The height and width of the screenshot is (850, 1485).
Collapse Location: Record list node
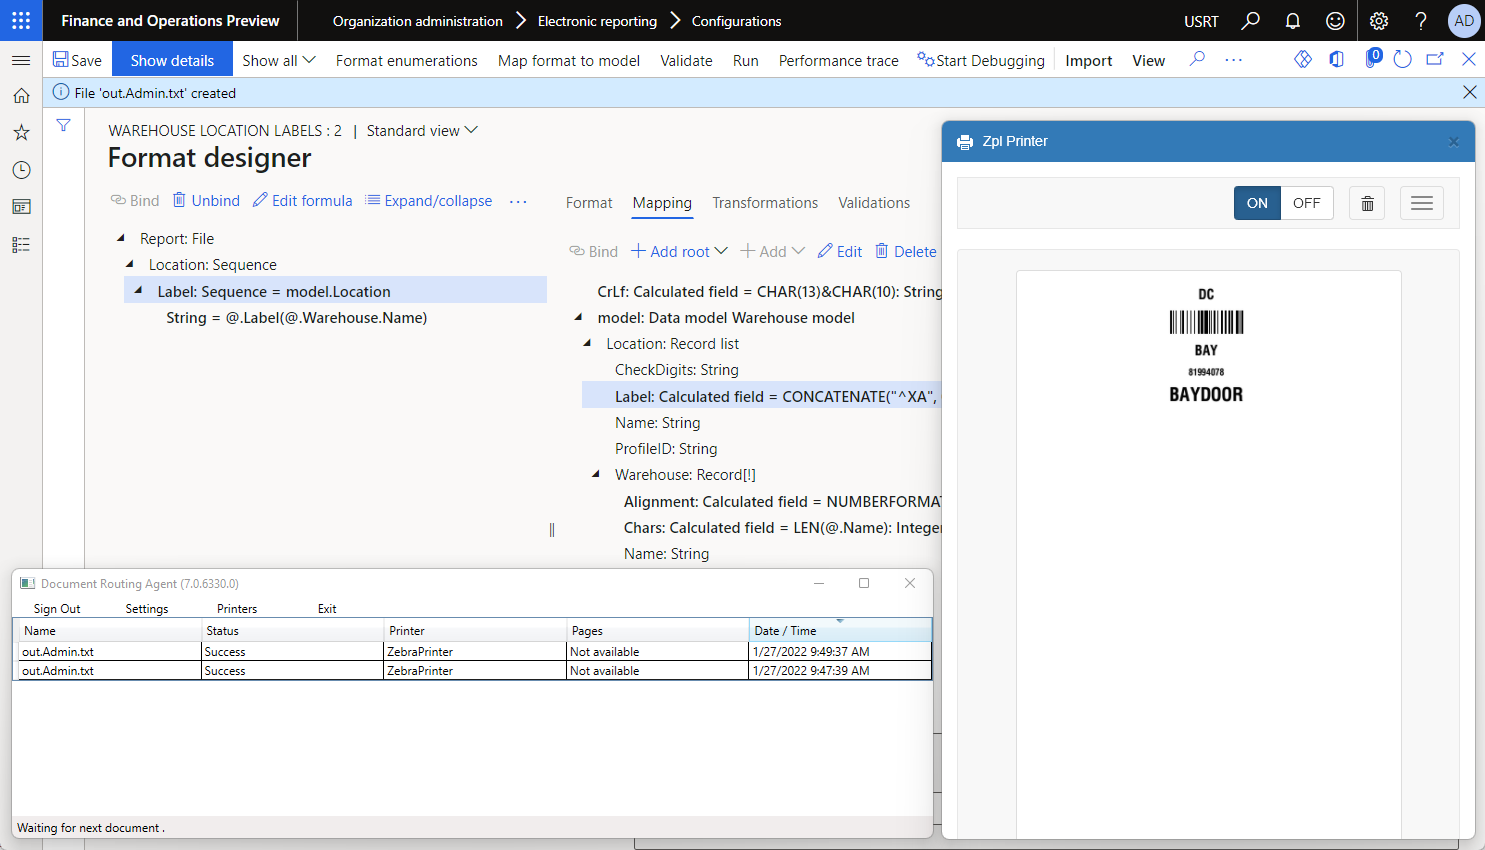coord(587,343)
